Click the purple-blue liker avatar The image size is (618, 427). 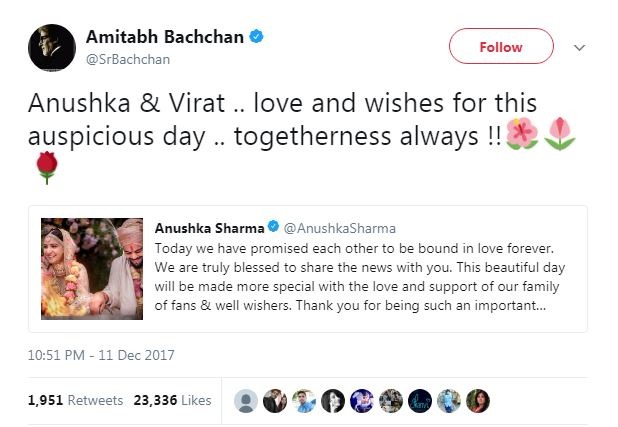tap(362, 400)
